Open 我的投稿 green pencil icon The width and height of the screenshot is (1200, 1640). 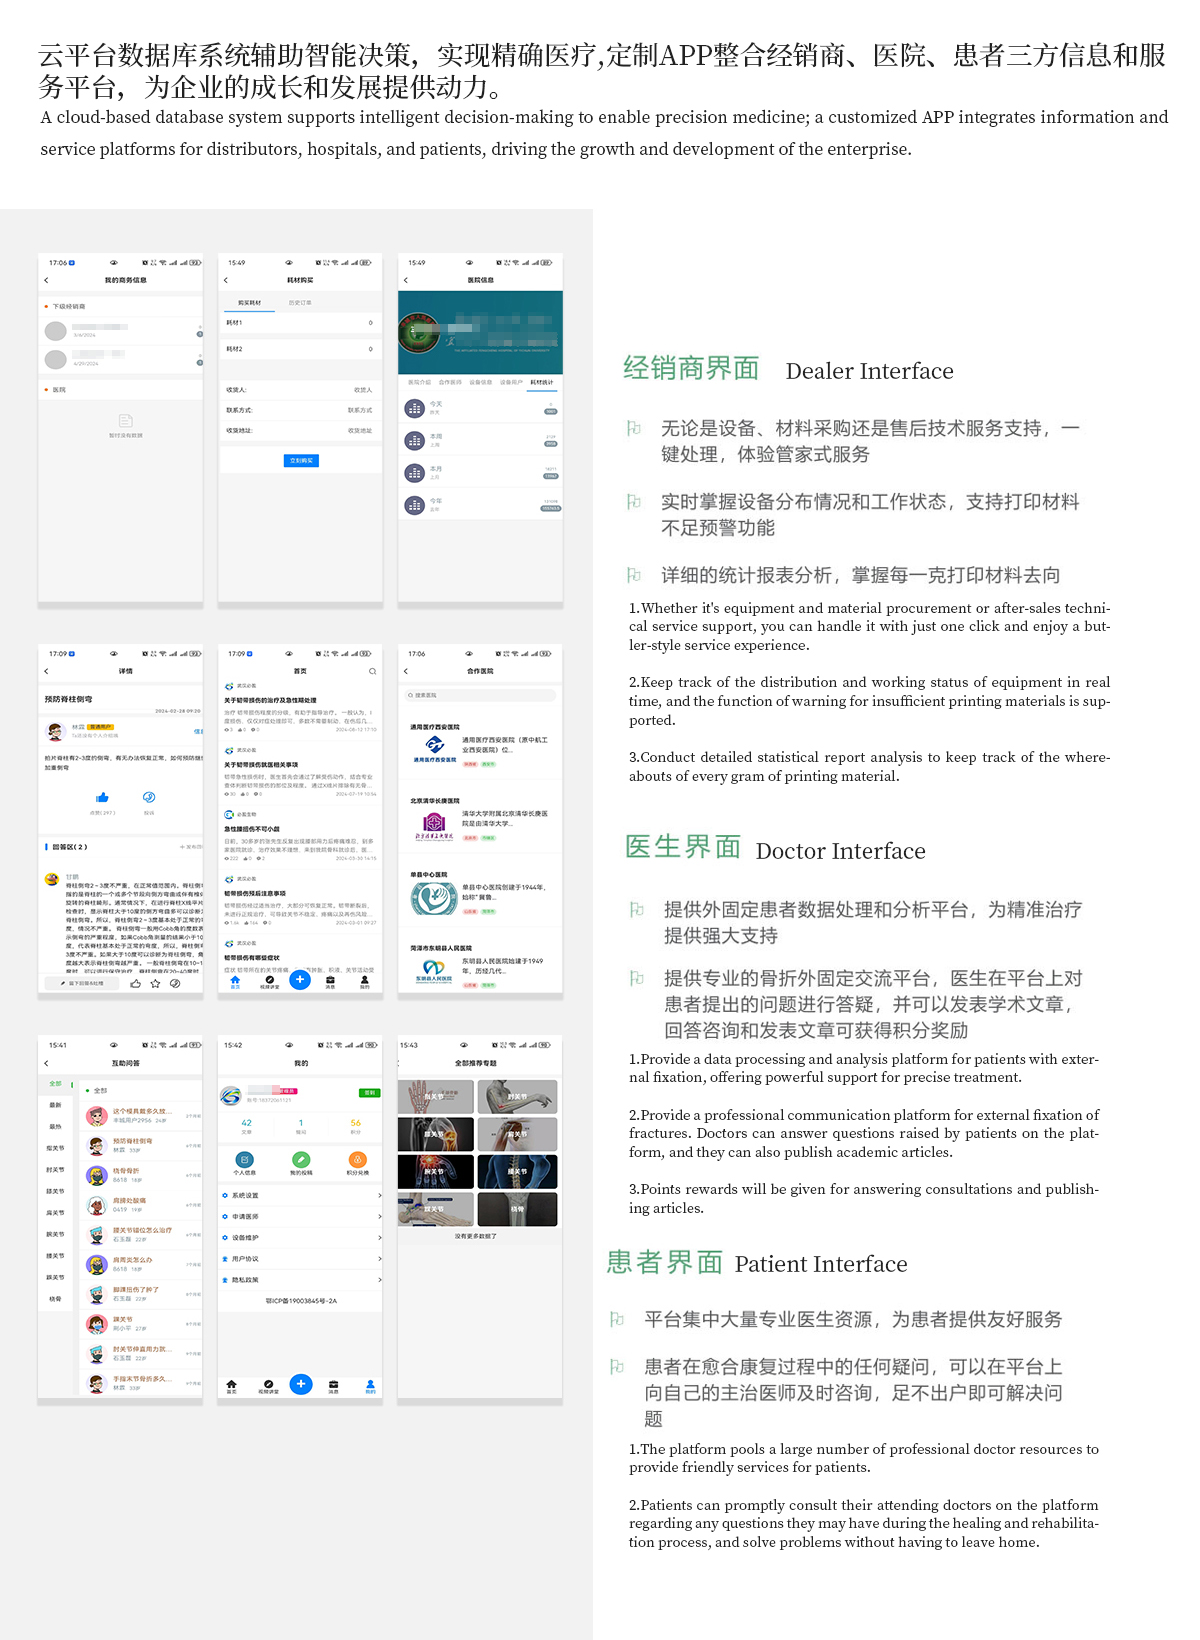(300, 1160)
